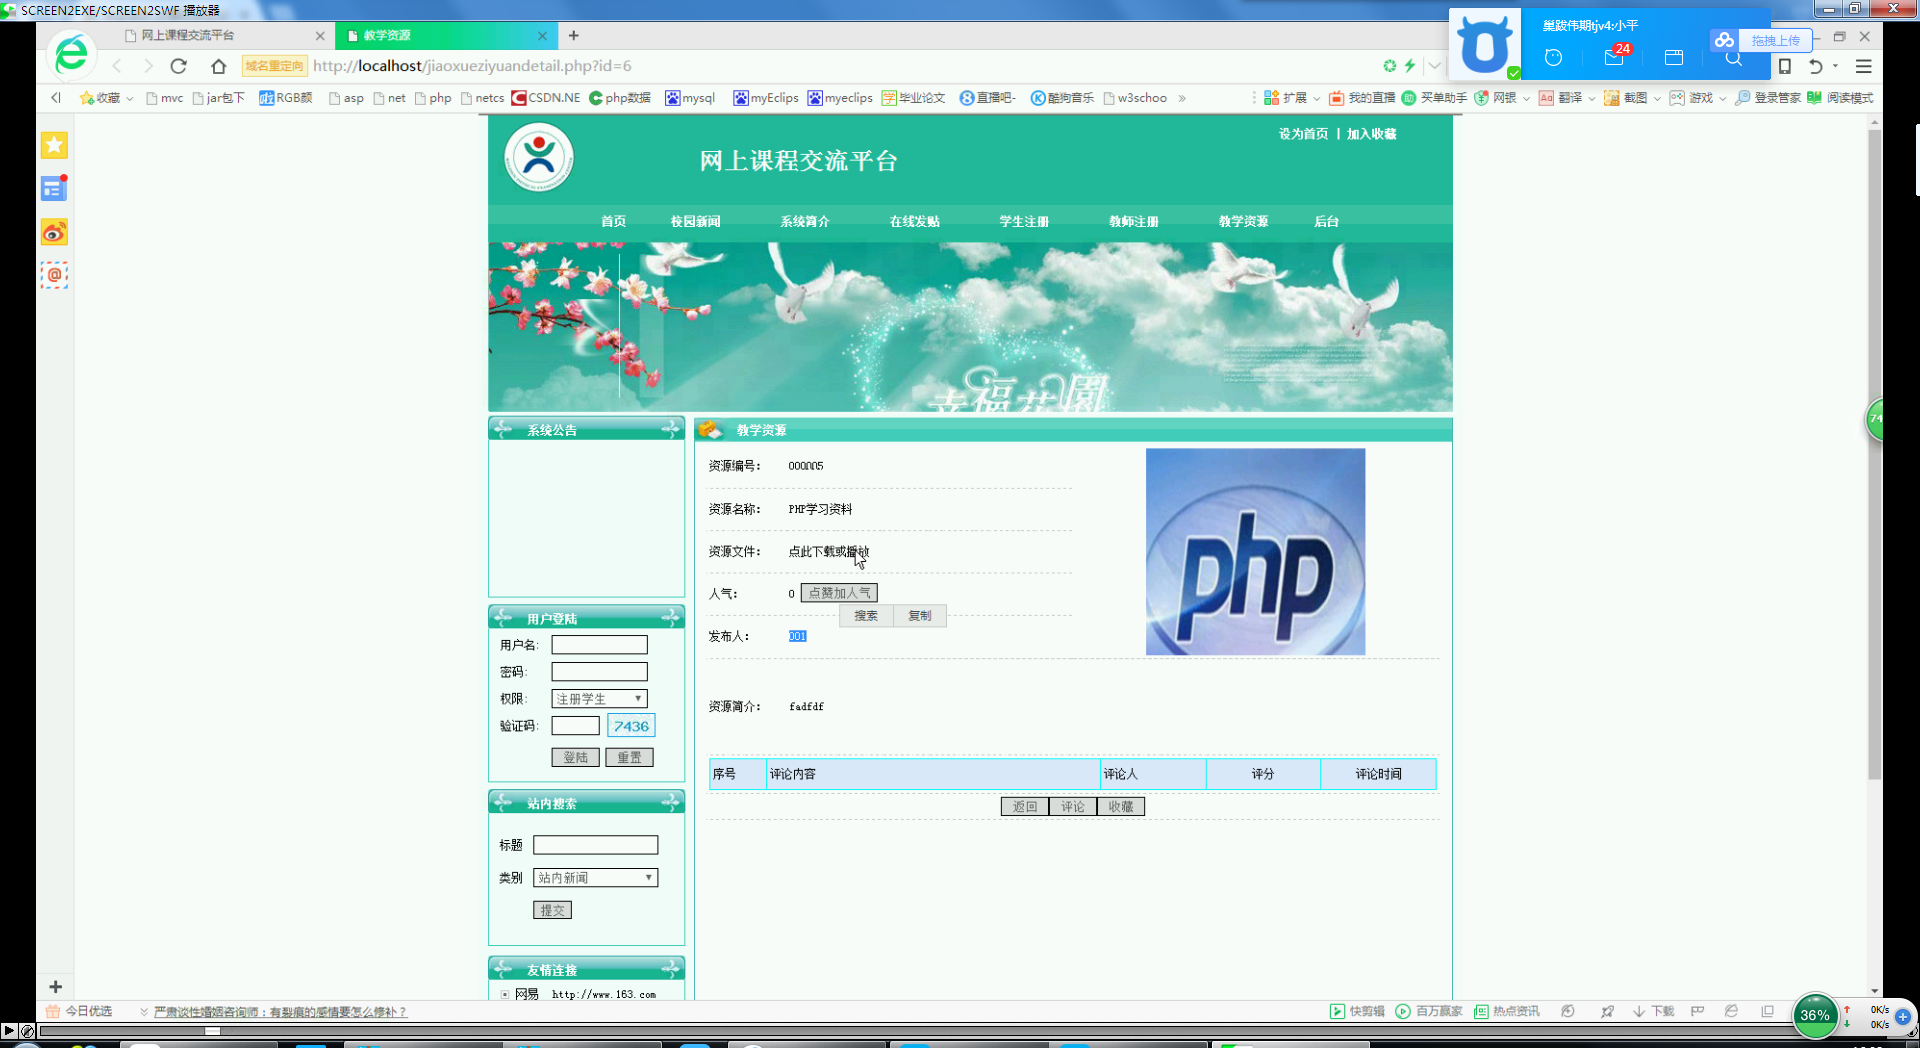The image size is (1920, 1048).
Task: Open the mobile view phone icon
Action: (x=1785, y=66)
